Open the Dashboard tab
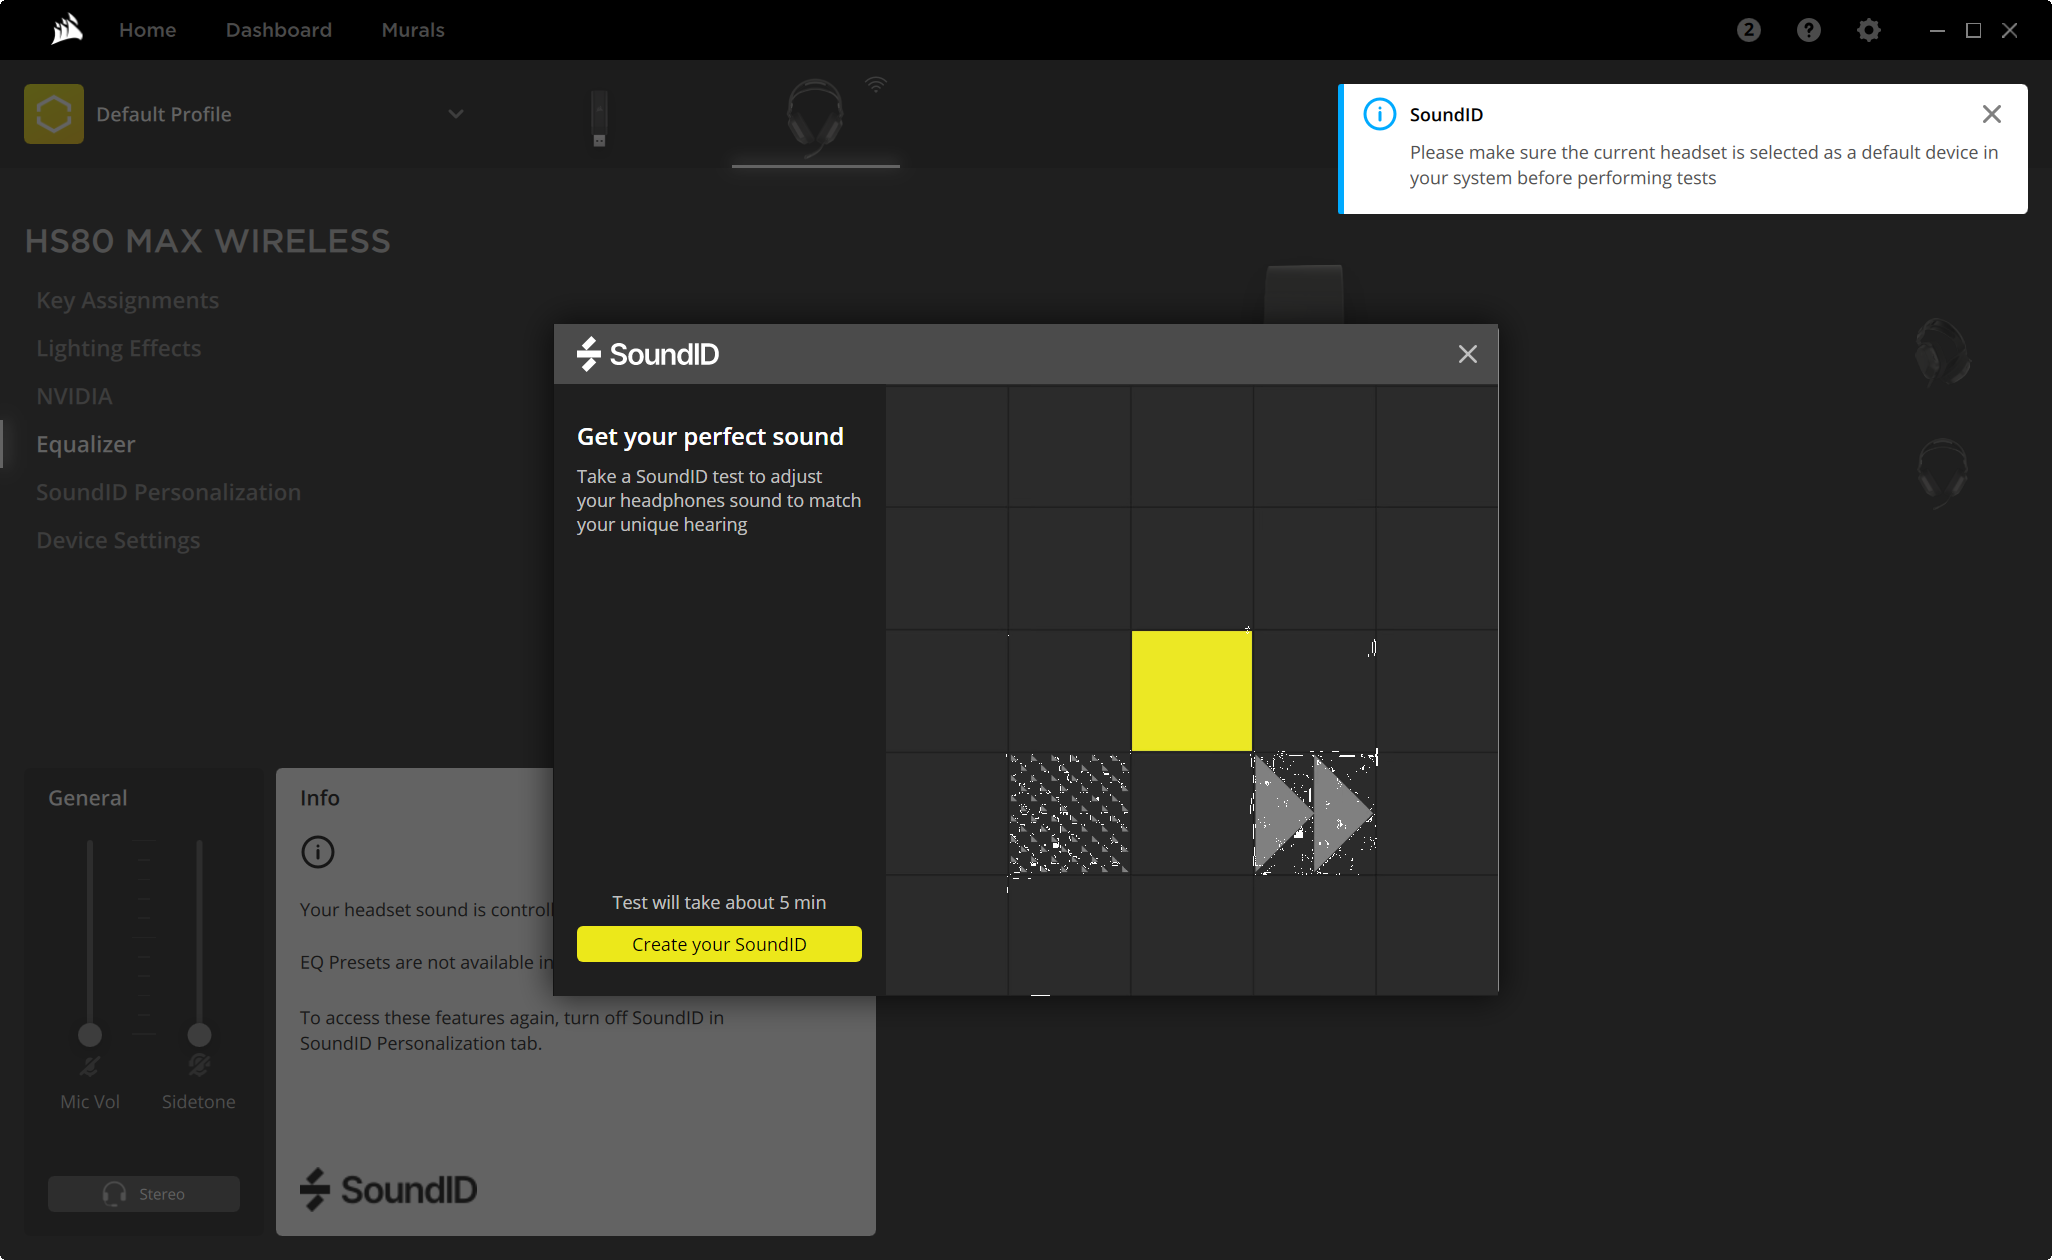 [279, 30]
